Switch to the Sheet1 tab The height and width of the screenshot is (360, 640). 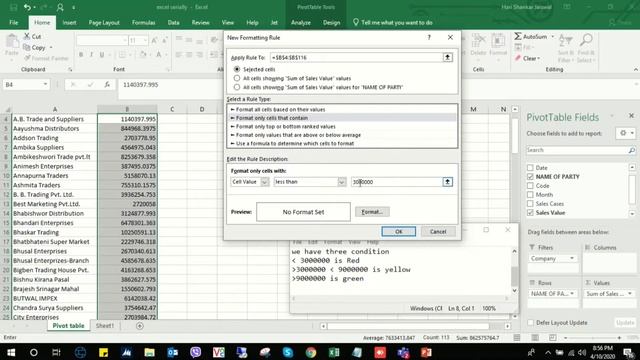pos(105,326)
